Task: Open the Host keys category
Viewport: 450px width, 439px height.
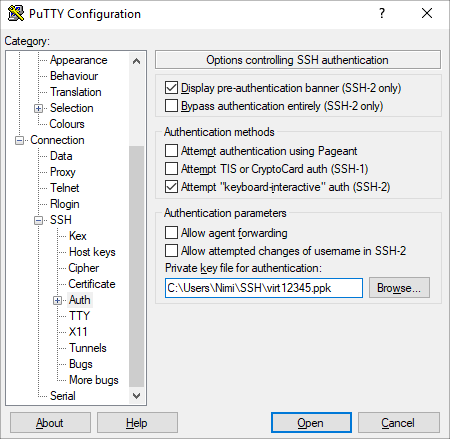Action: click(x=92, y=252)
